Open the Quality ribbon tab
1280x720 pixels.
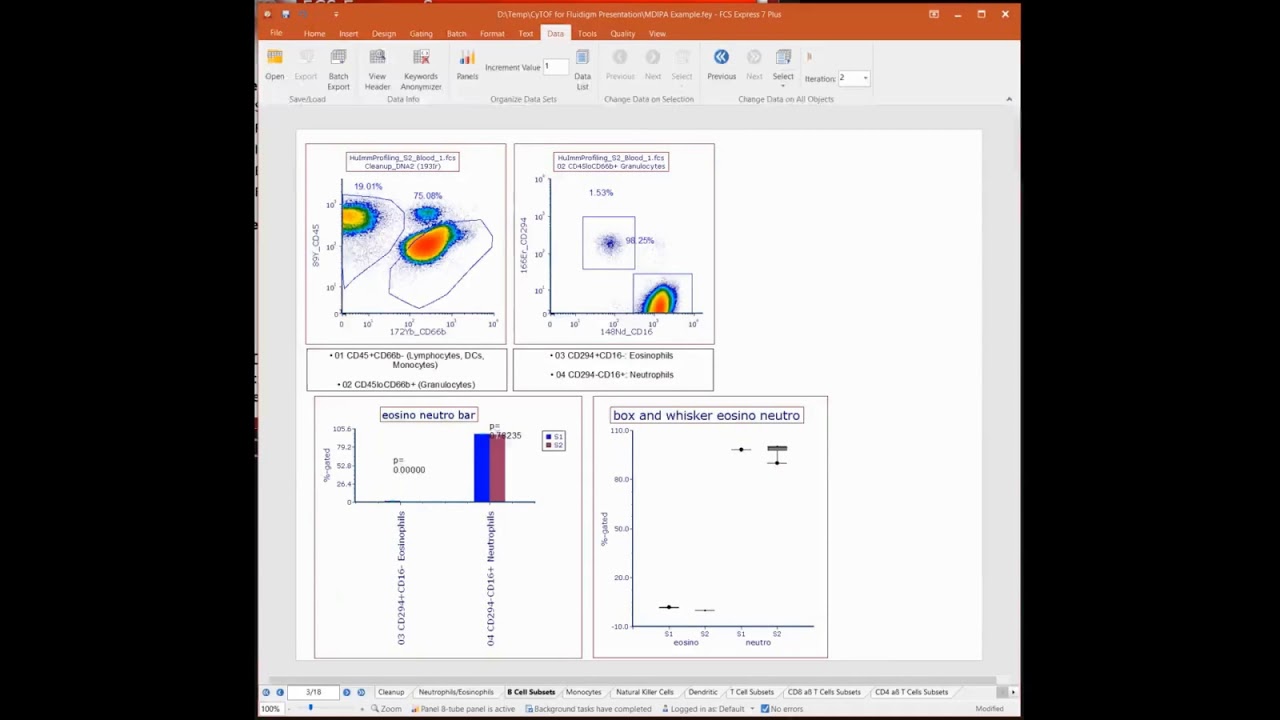(622, 34)
